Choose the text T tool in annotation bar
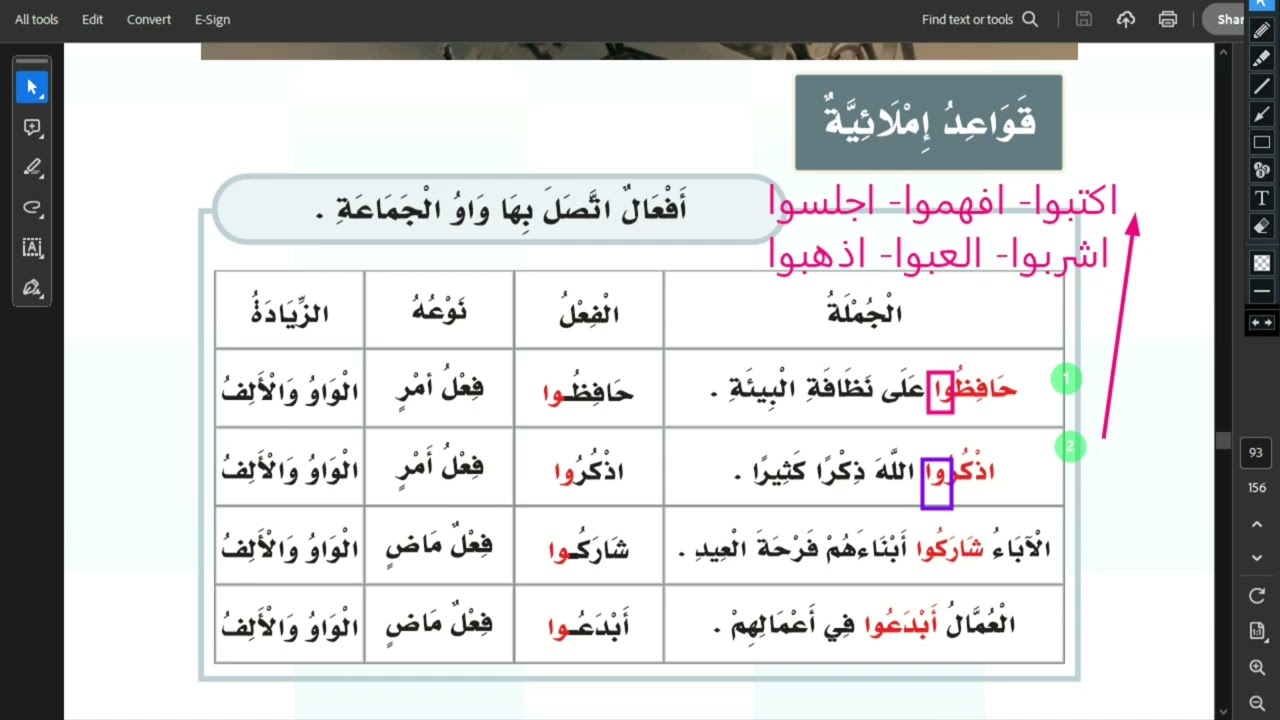The height and width of the screenshot is (720, 1280). (x=1262, y=198)
